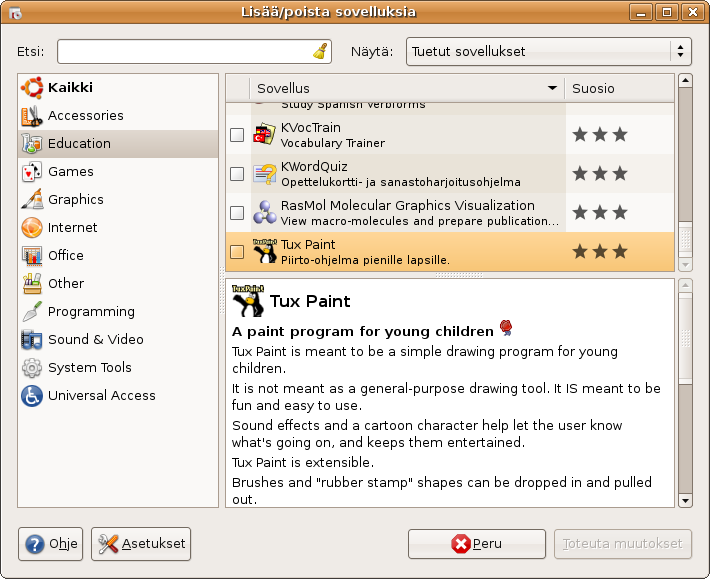
Task: Click the Games playing cards icon
Action: tap(32, 172)
